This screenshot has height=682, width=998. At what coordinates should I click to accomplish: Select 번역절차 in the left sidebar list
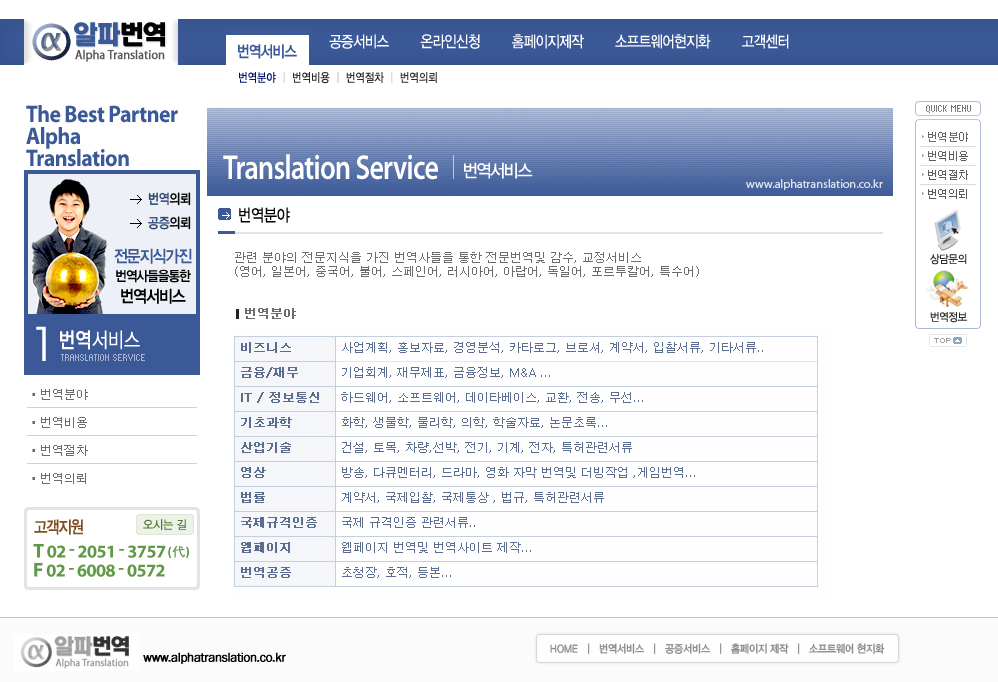[64, 450]
